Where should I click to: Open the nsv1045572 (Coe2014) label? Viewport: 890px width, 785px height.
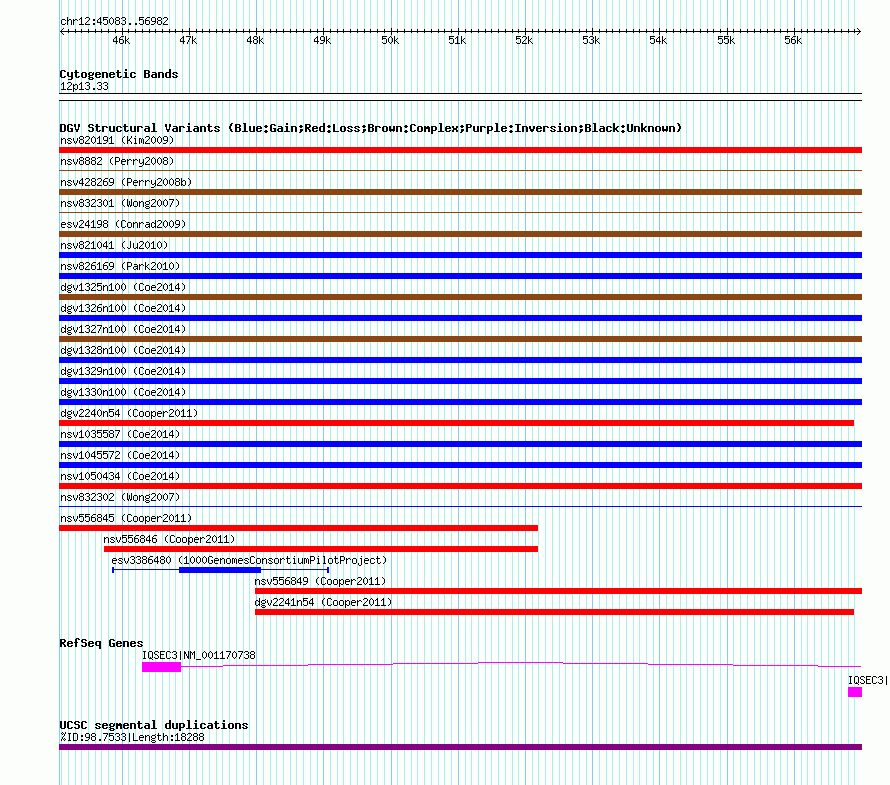pos(120,455)
